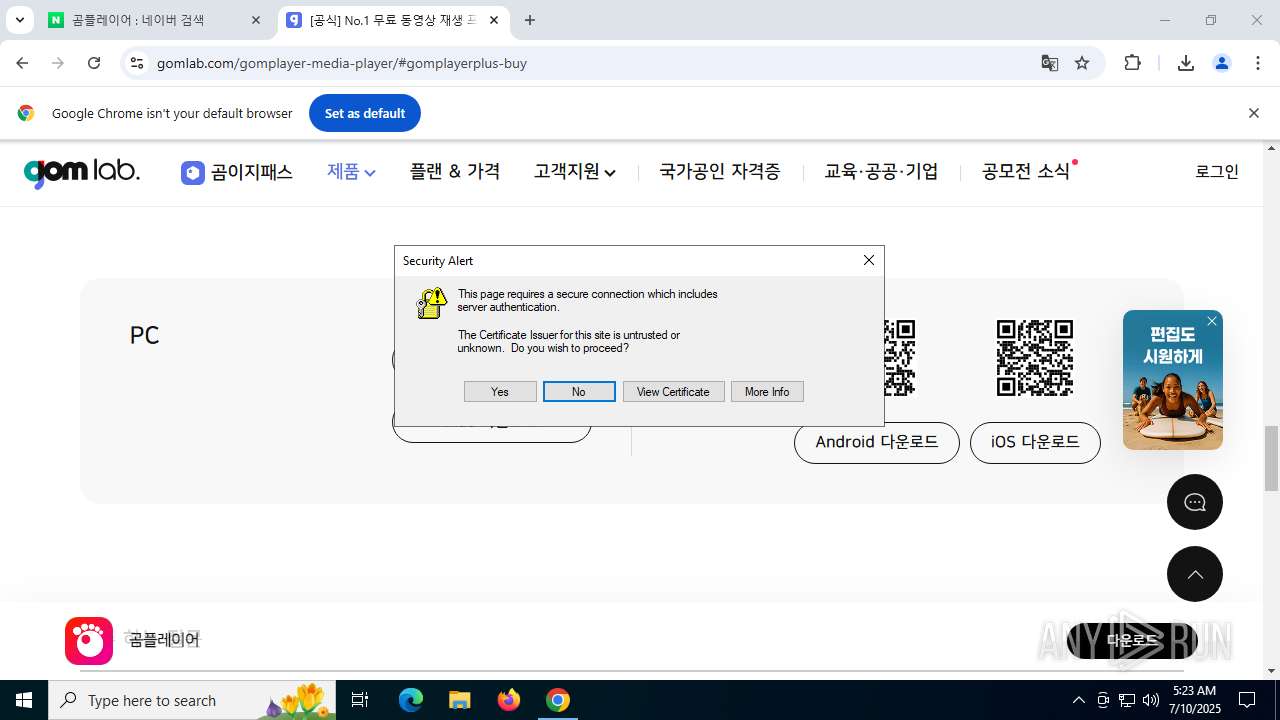Click Yes in Security Alert dialog

coord(500,392)
